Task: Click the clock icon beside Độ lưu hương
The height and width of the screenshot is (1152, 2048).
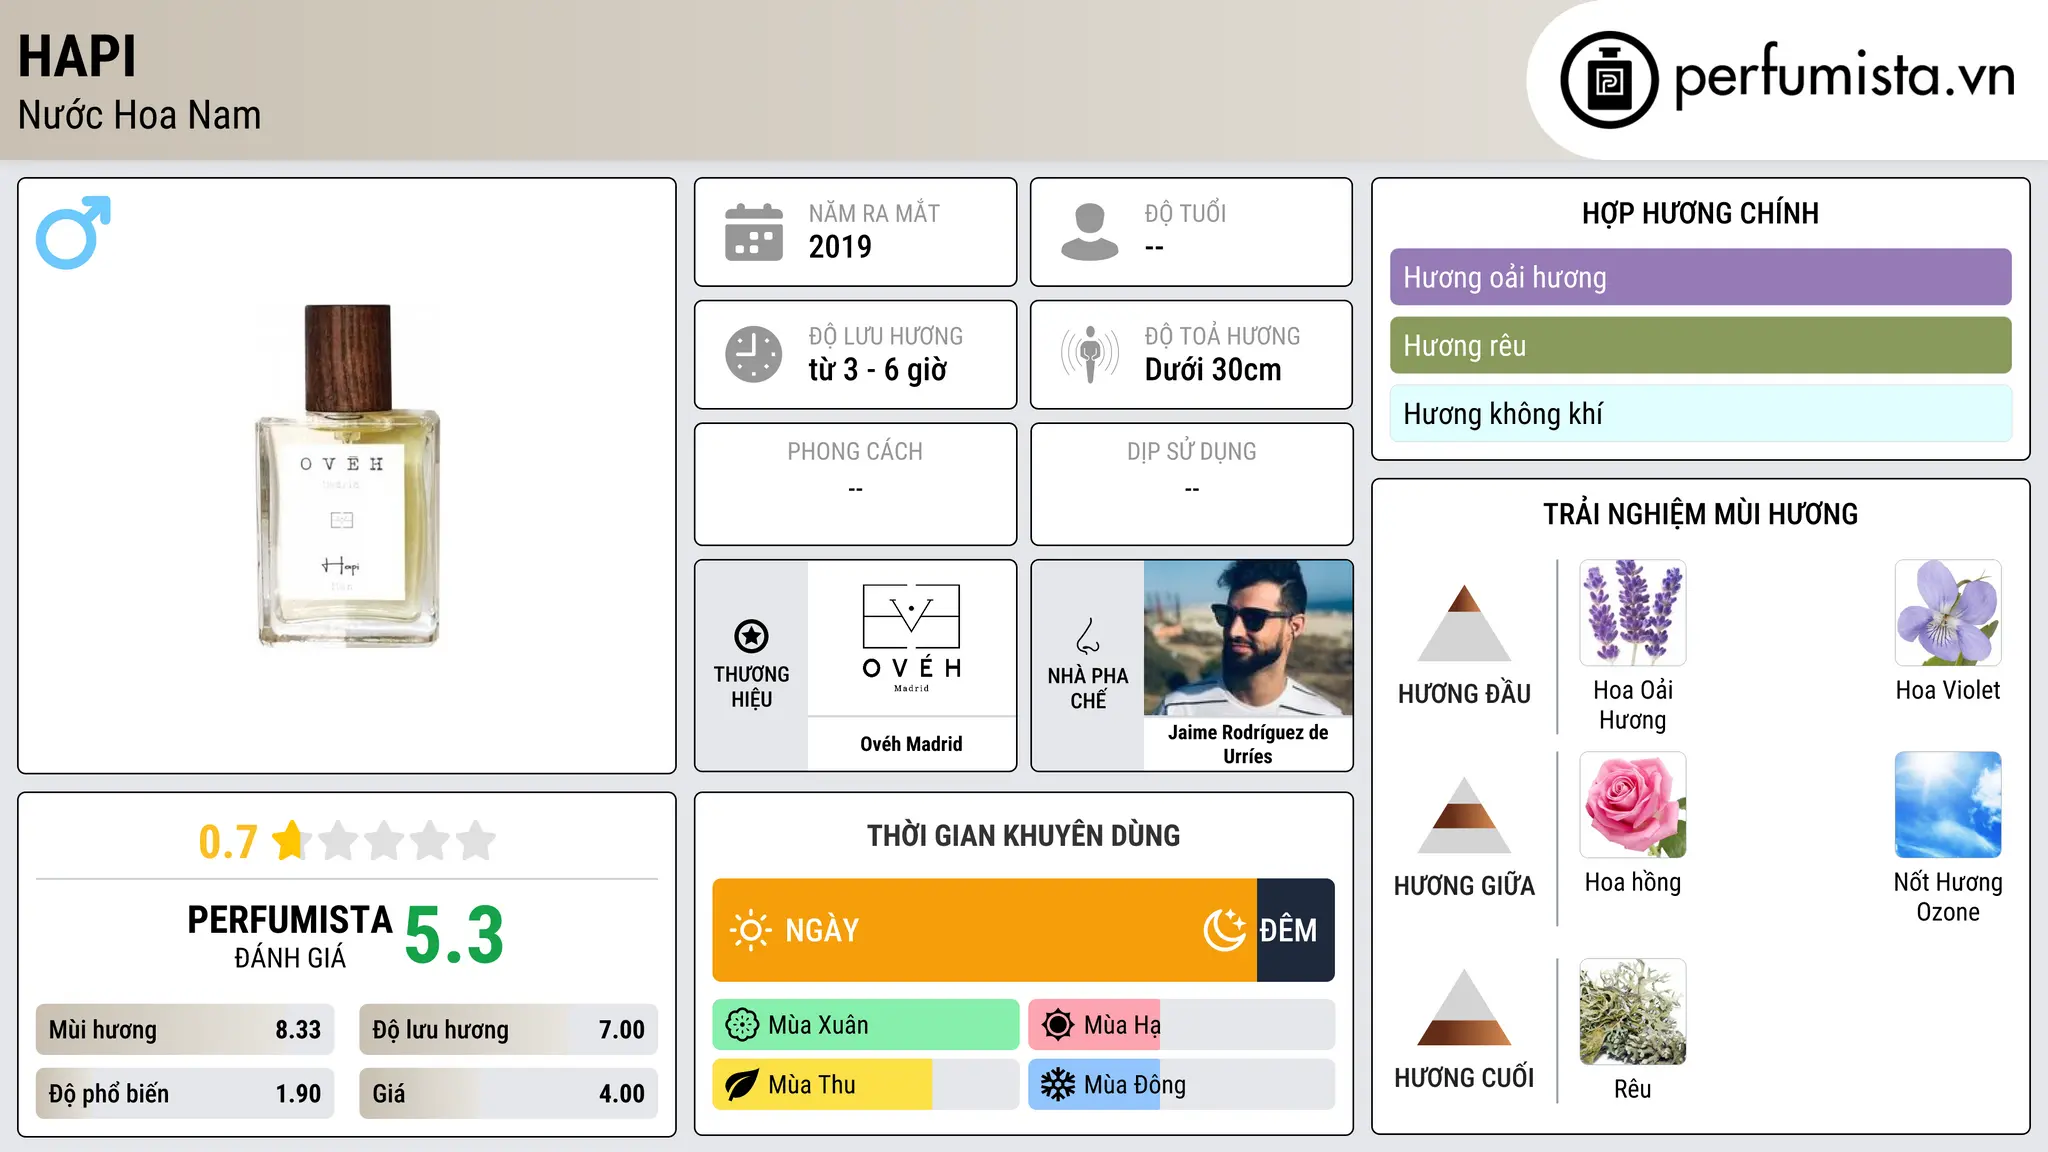Action: 754,354
